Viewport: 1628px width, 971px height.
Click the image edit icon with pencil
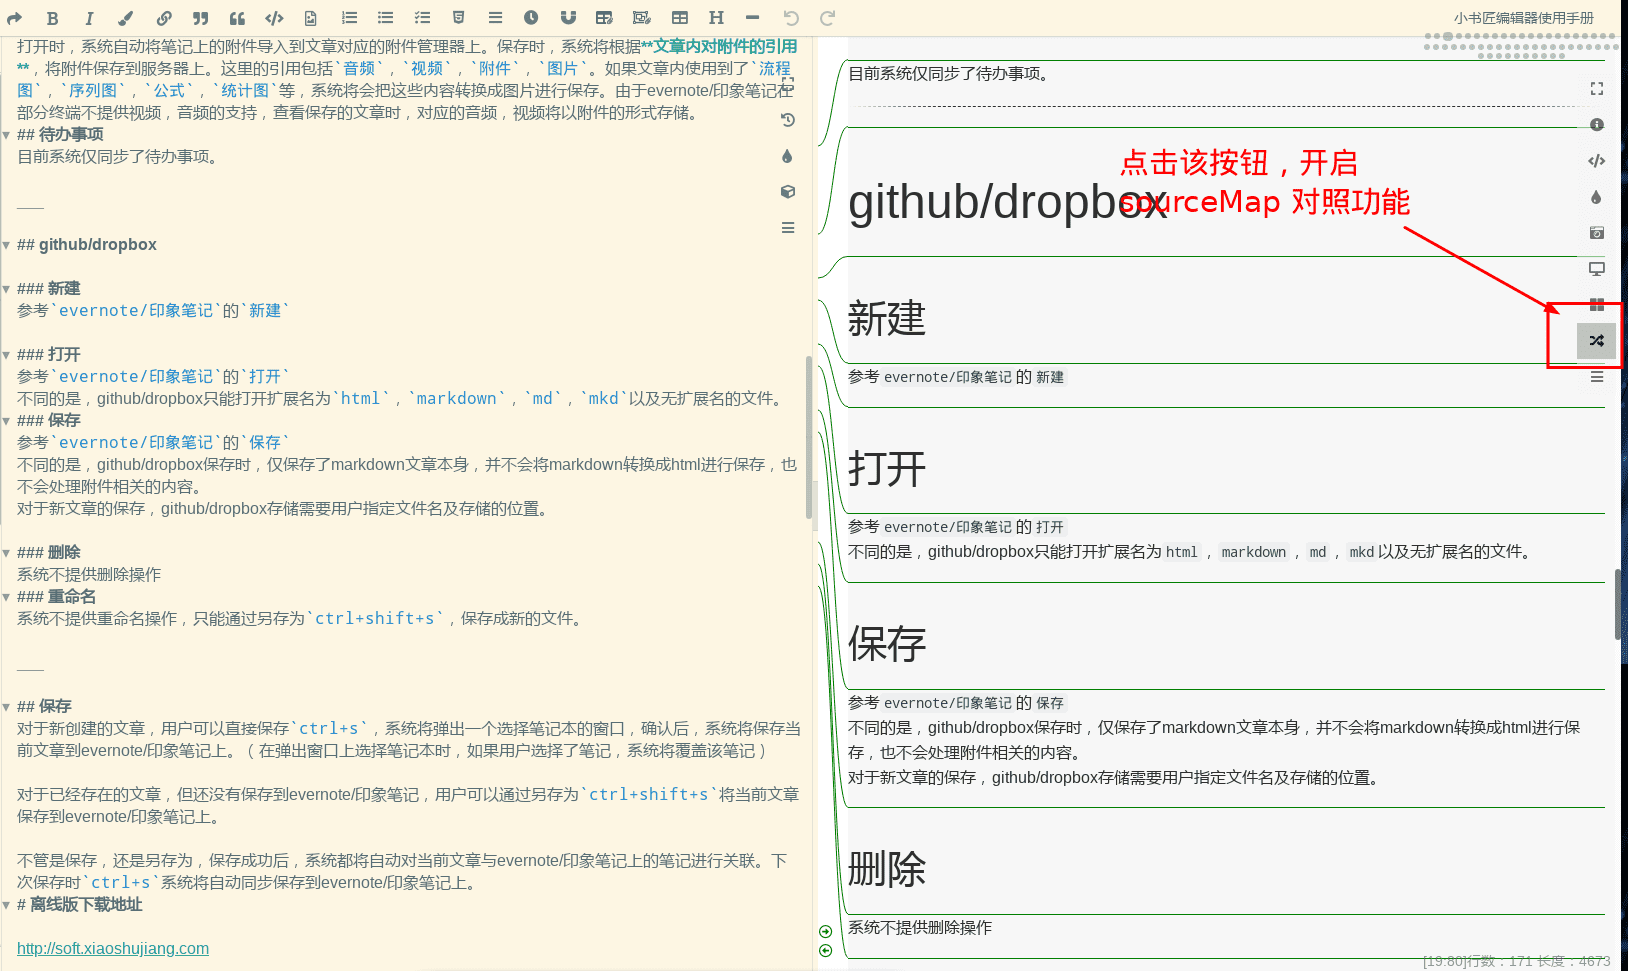(x=642, y=18)
